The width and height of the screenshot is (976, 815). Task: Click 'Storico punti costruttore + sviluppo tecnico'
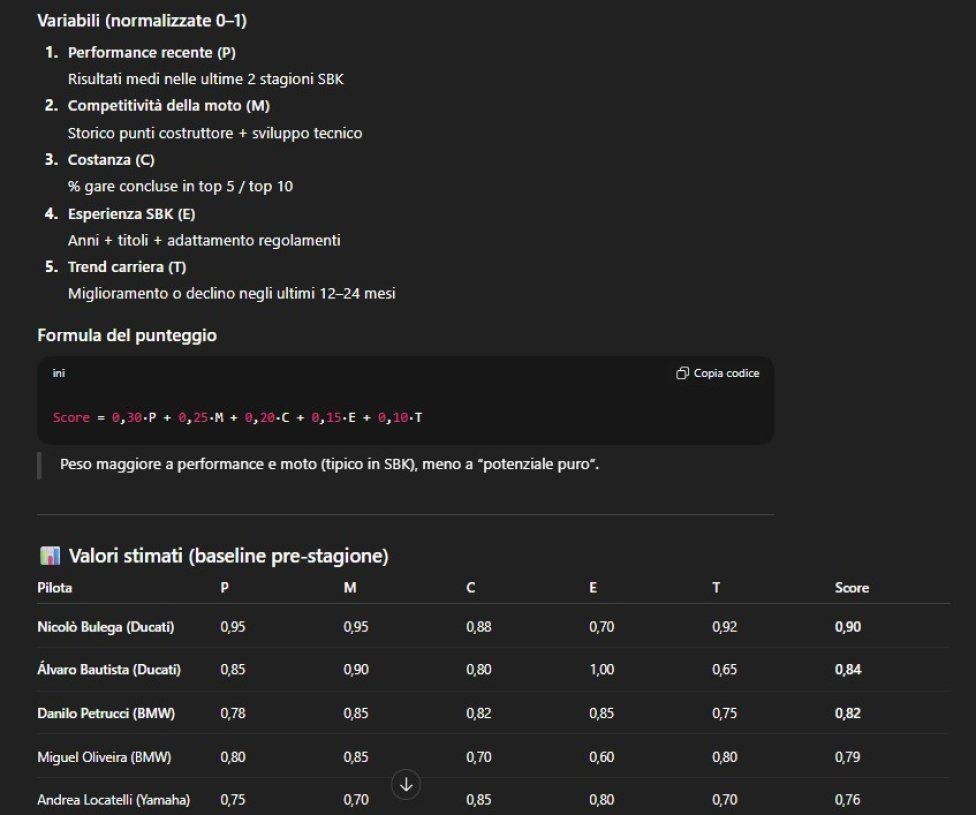point(215,133)
